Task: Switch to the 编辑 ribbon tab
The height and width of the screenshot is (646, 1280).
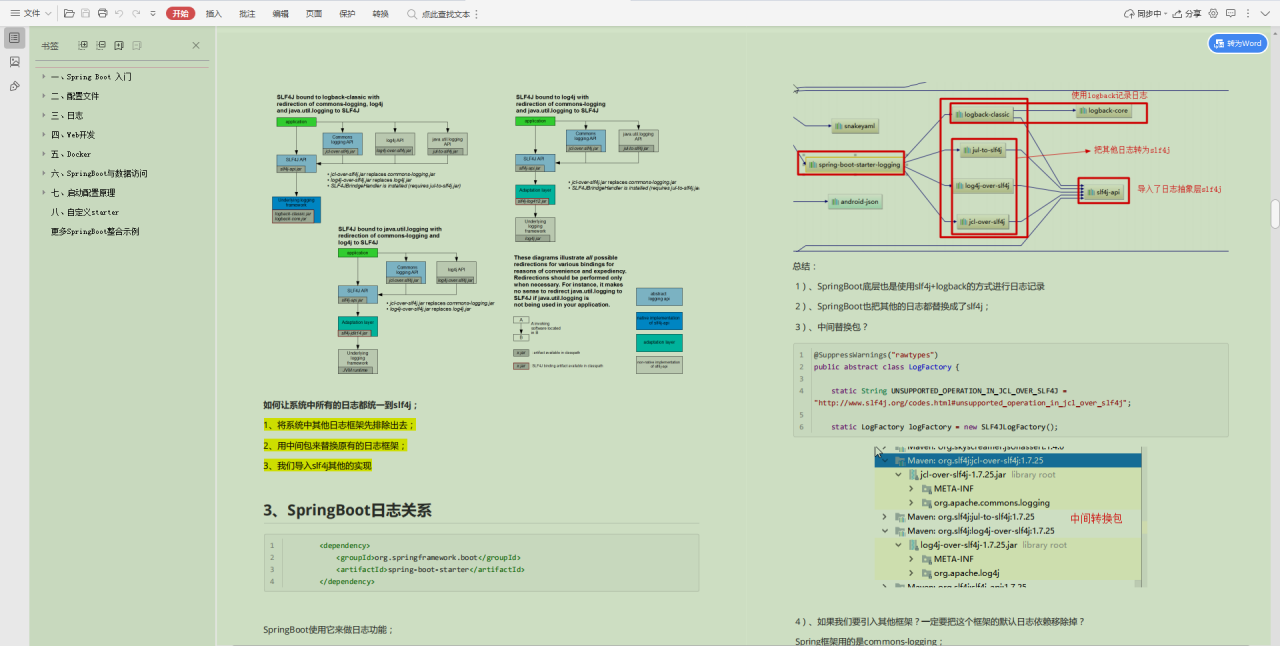Action: point(281,14)
